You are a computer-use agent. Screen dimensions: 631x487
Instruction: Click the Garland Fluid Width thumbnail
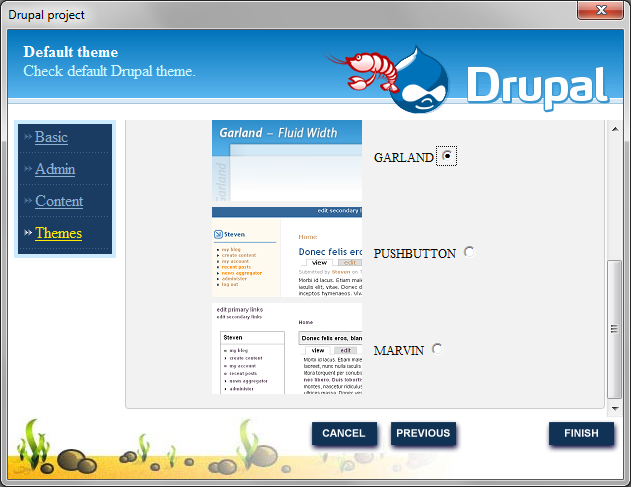(x=287, y=161)
